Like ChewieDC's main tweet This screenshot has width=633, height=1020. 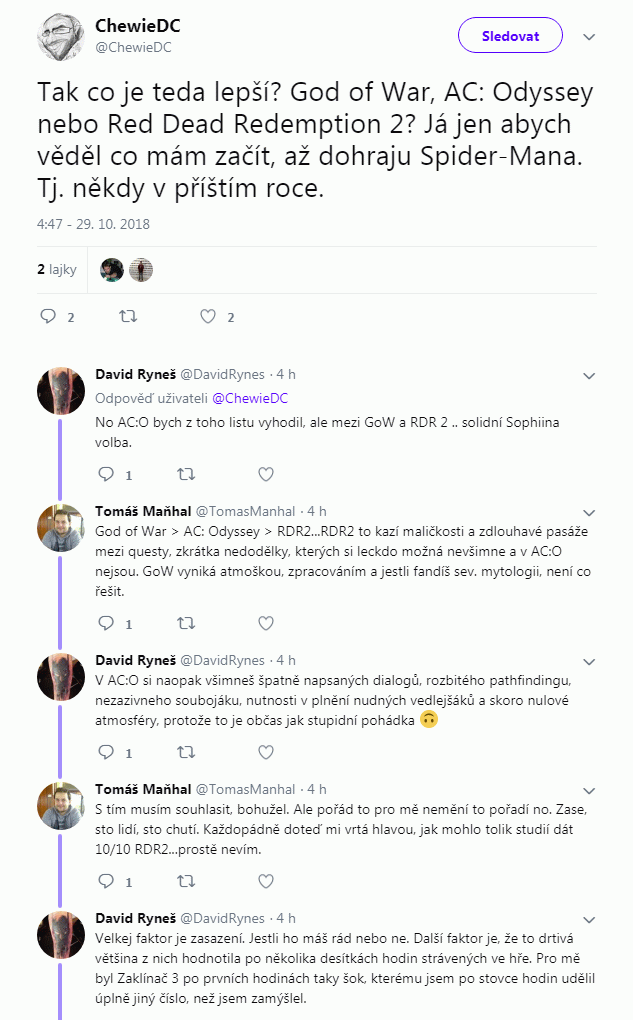click(x=208, y=317)
